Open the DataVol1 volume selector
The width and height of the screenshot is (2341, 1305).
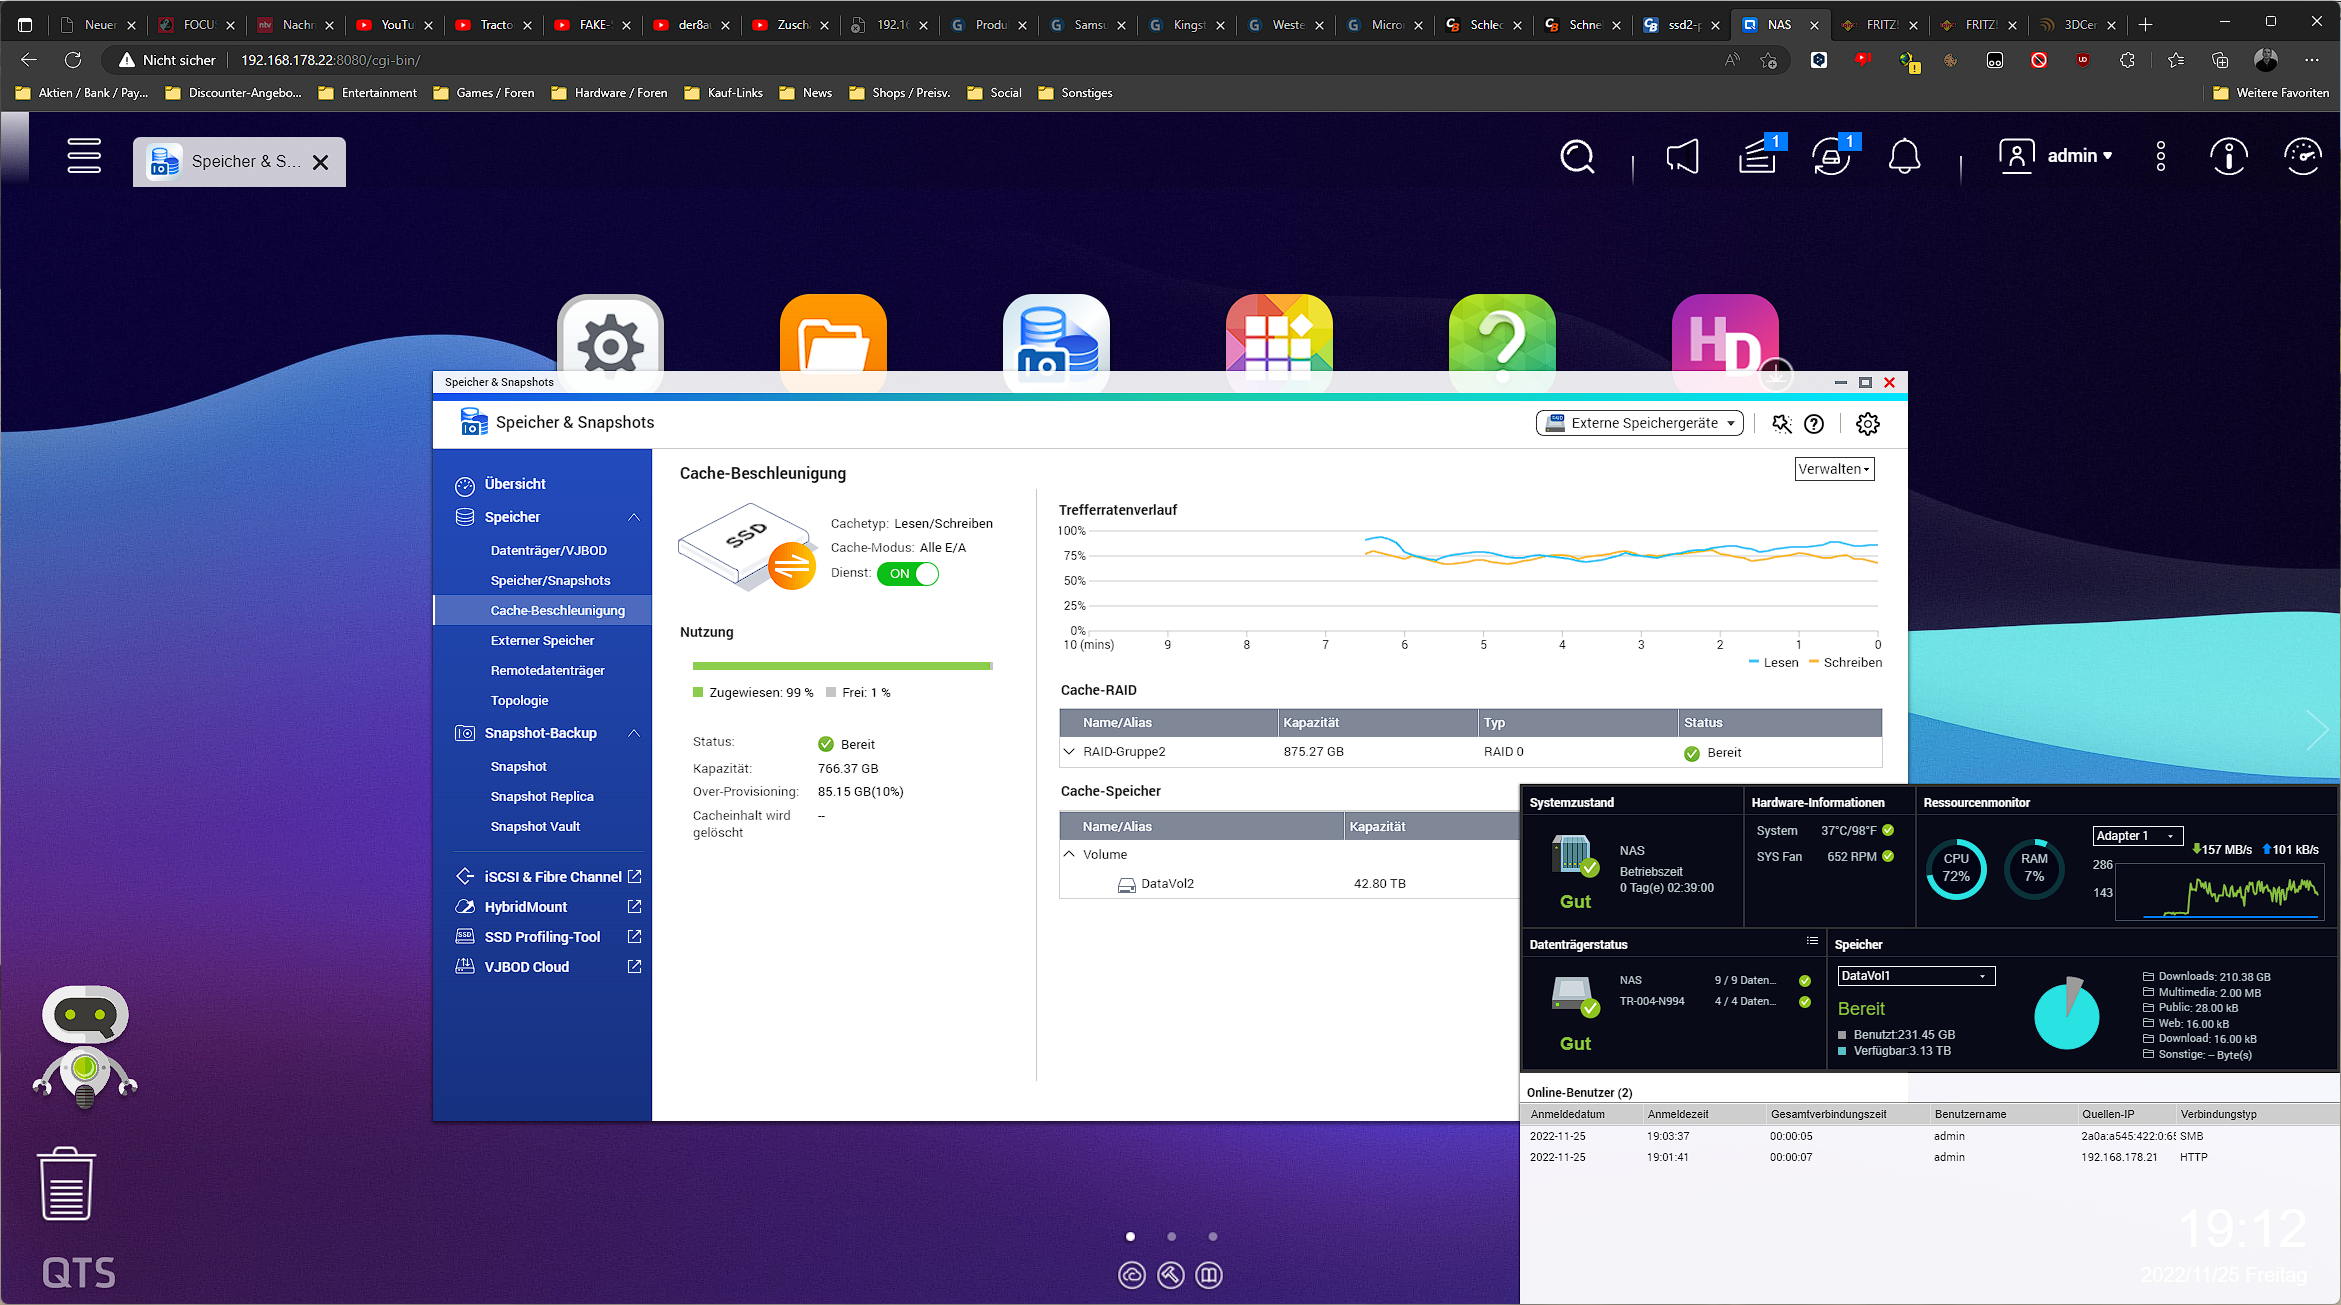[1915, 976]
